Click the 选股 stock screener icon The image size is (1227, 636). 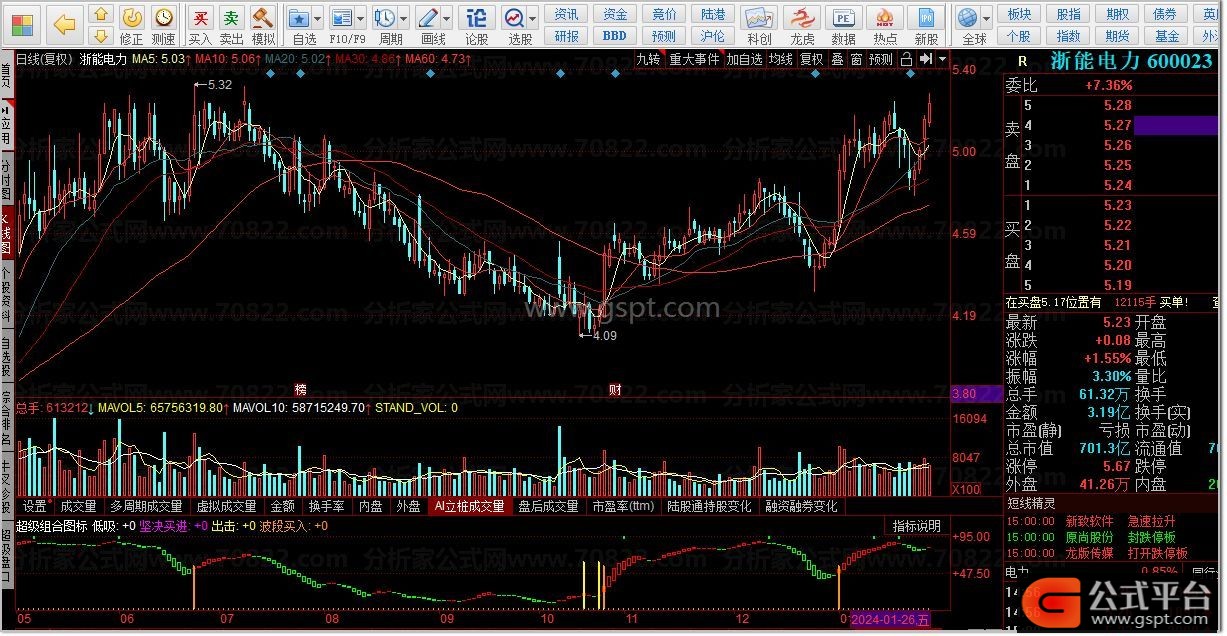click(x=514, y=16)
